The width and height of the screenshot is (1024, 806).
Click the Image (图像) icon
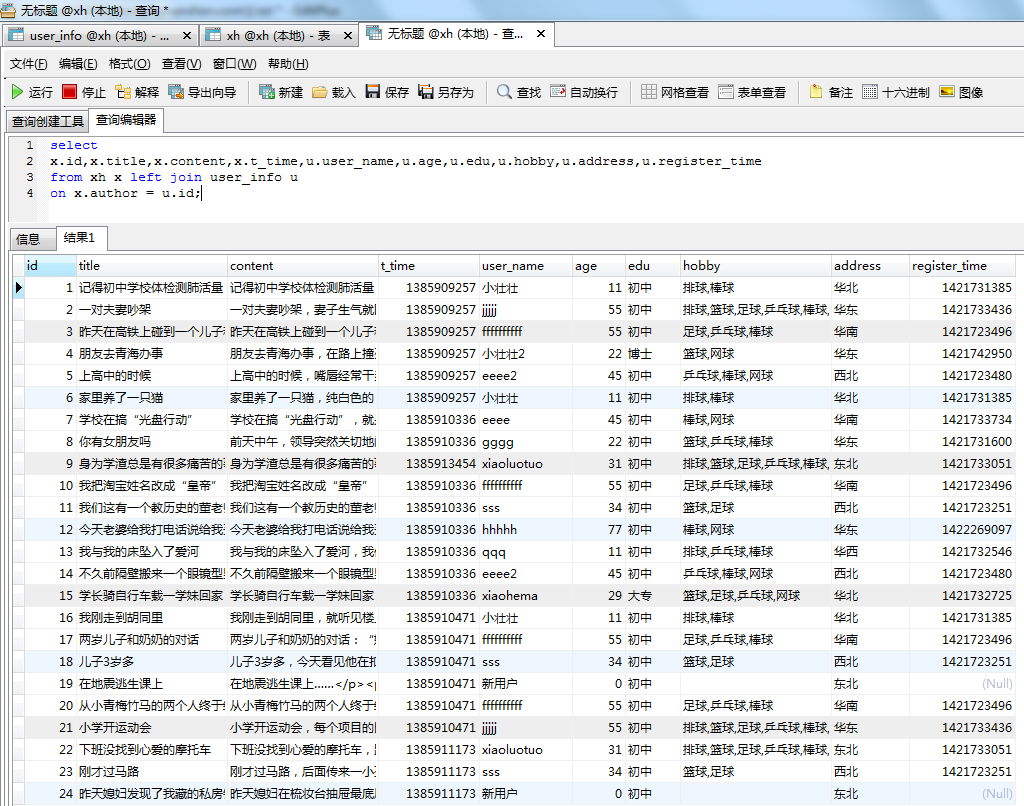(x=947, y=92)
